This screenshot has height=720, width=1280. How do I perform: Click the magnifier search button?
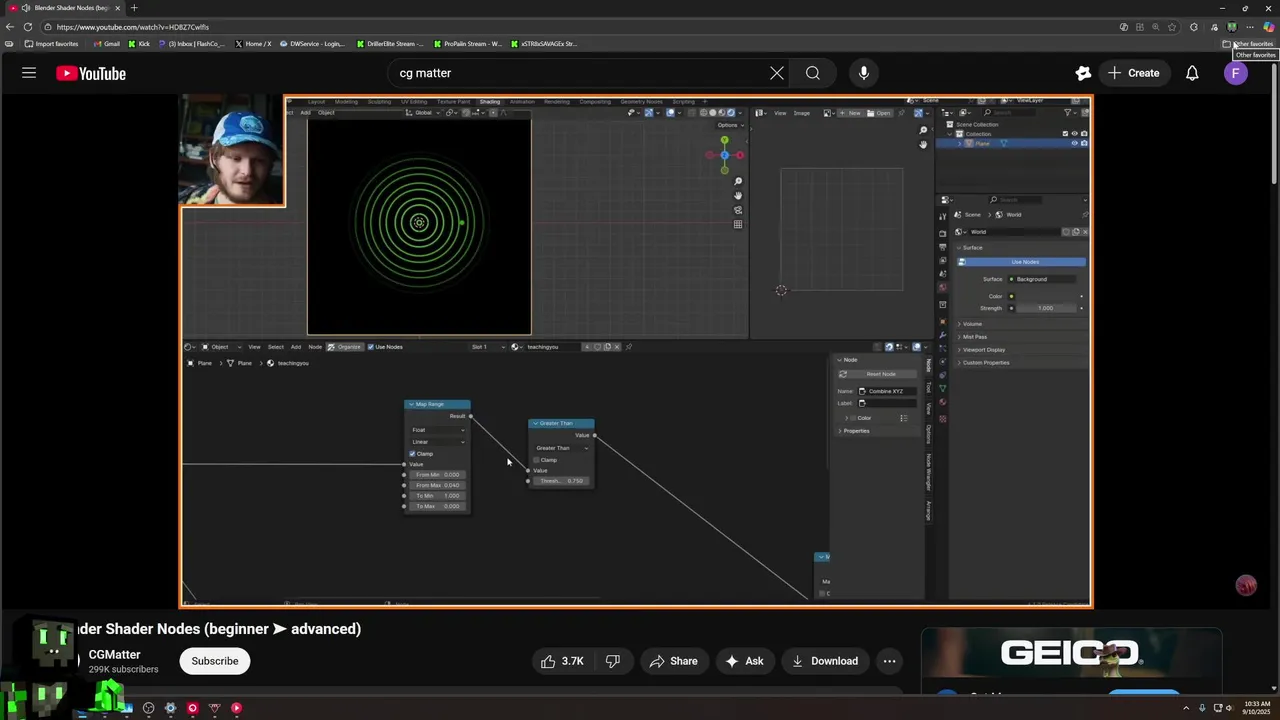coord(813,73)
